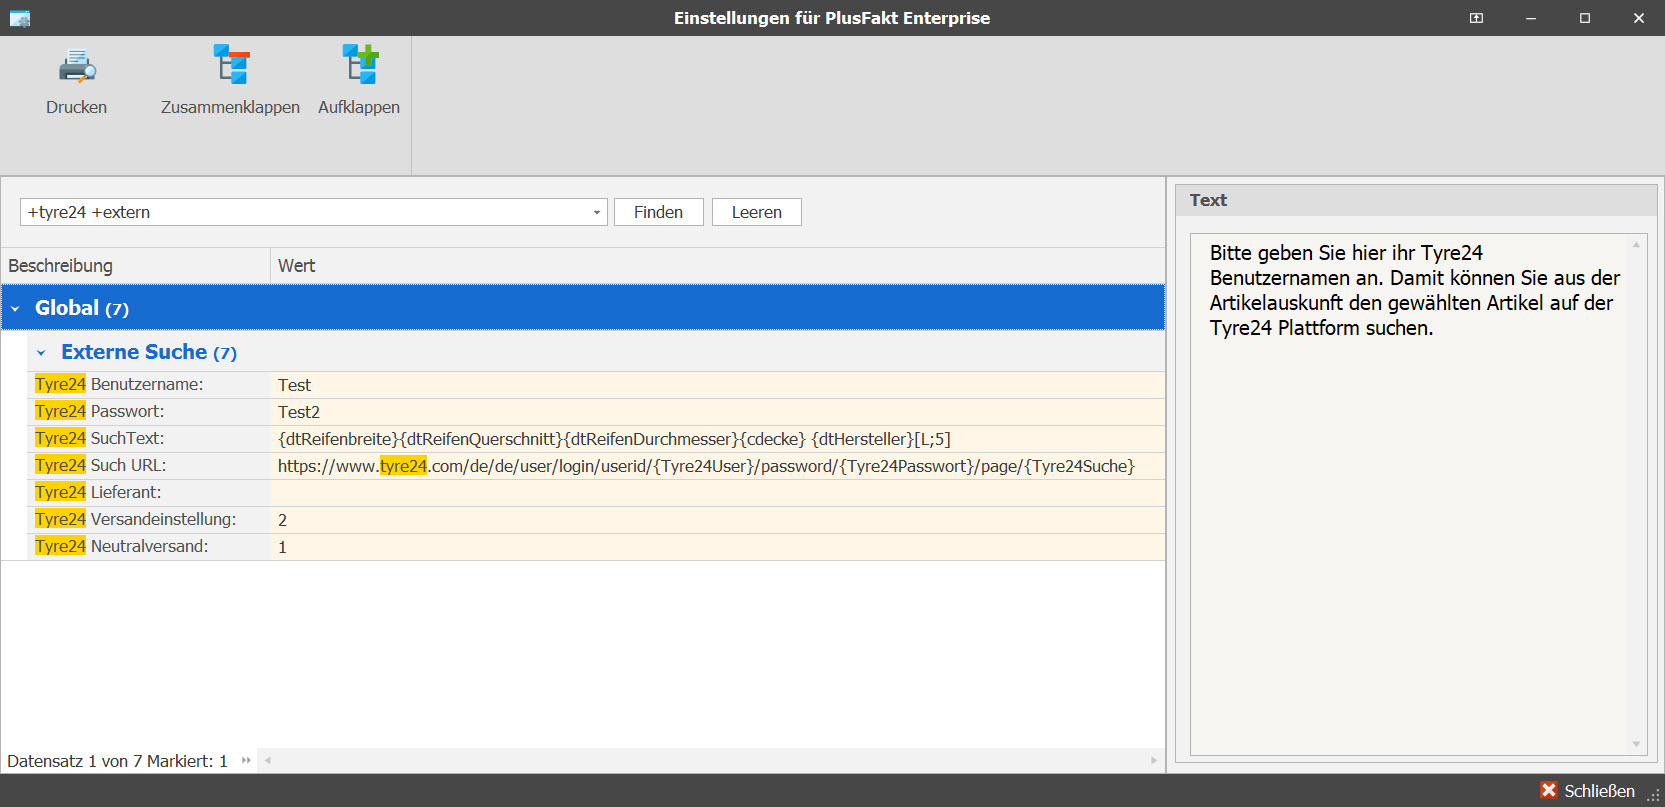Screen dimensions: 1665x807
Task: Select the Tyre24 Such URL row label
Action: point(100,465)
